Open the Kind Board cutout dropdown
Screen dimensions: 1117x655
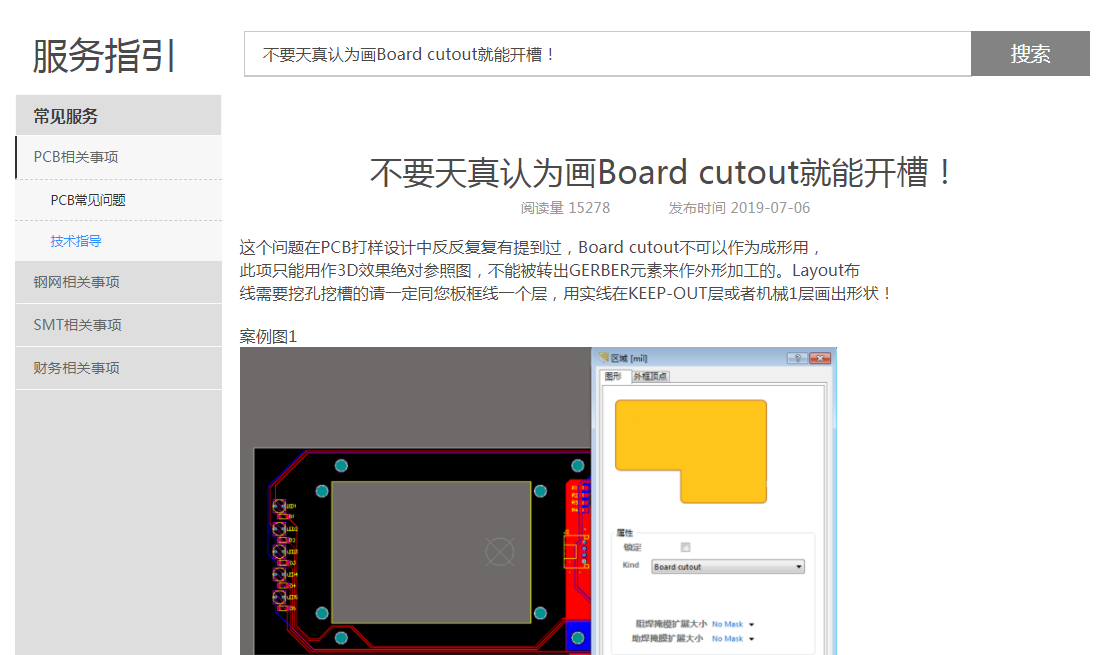(728, 567)
